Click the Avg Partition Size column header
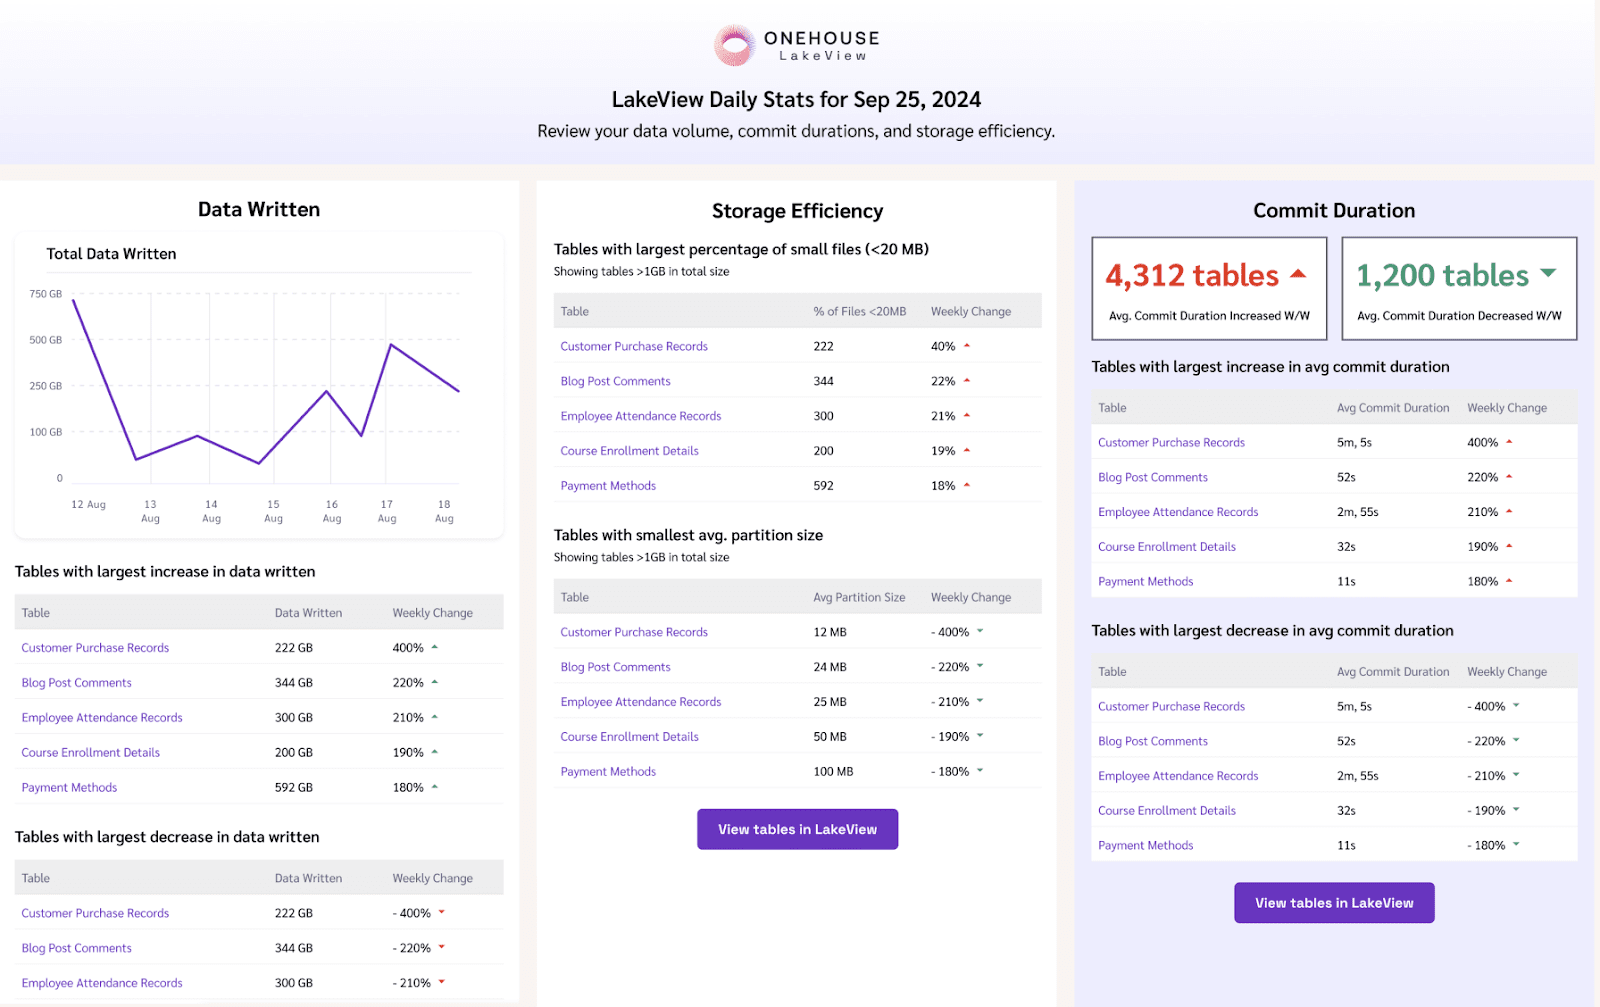1600x1007 pixels. 859,598
